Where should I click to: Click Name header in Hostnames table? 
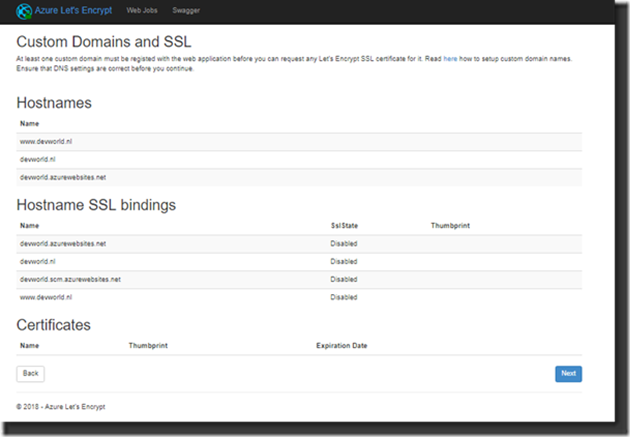click(29, 124)
